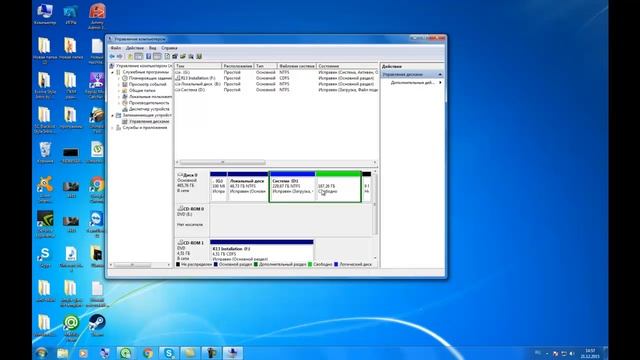The image size is (640, 360).
Task: Expand the Службы и приложения node
Action: tap(113, 128)
